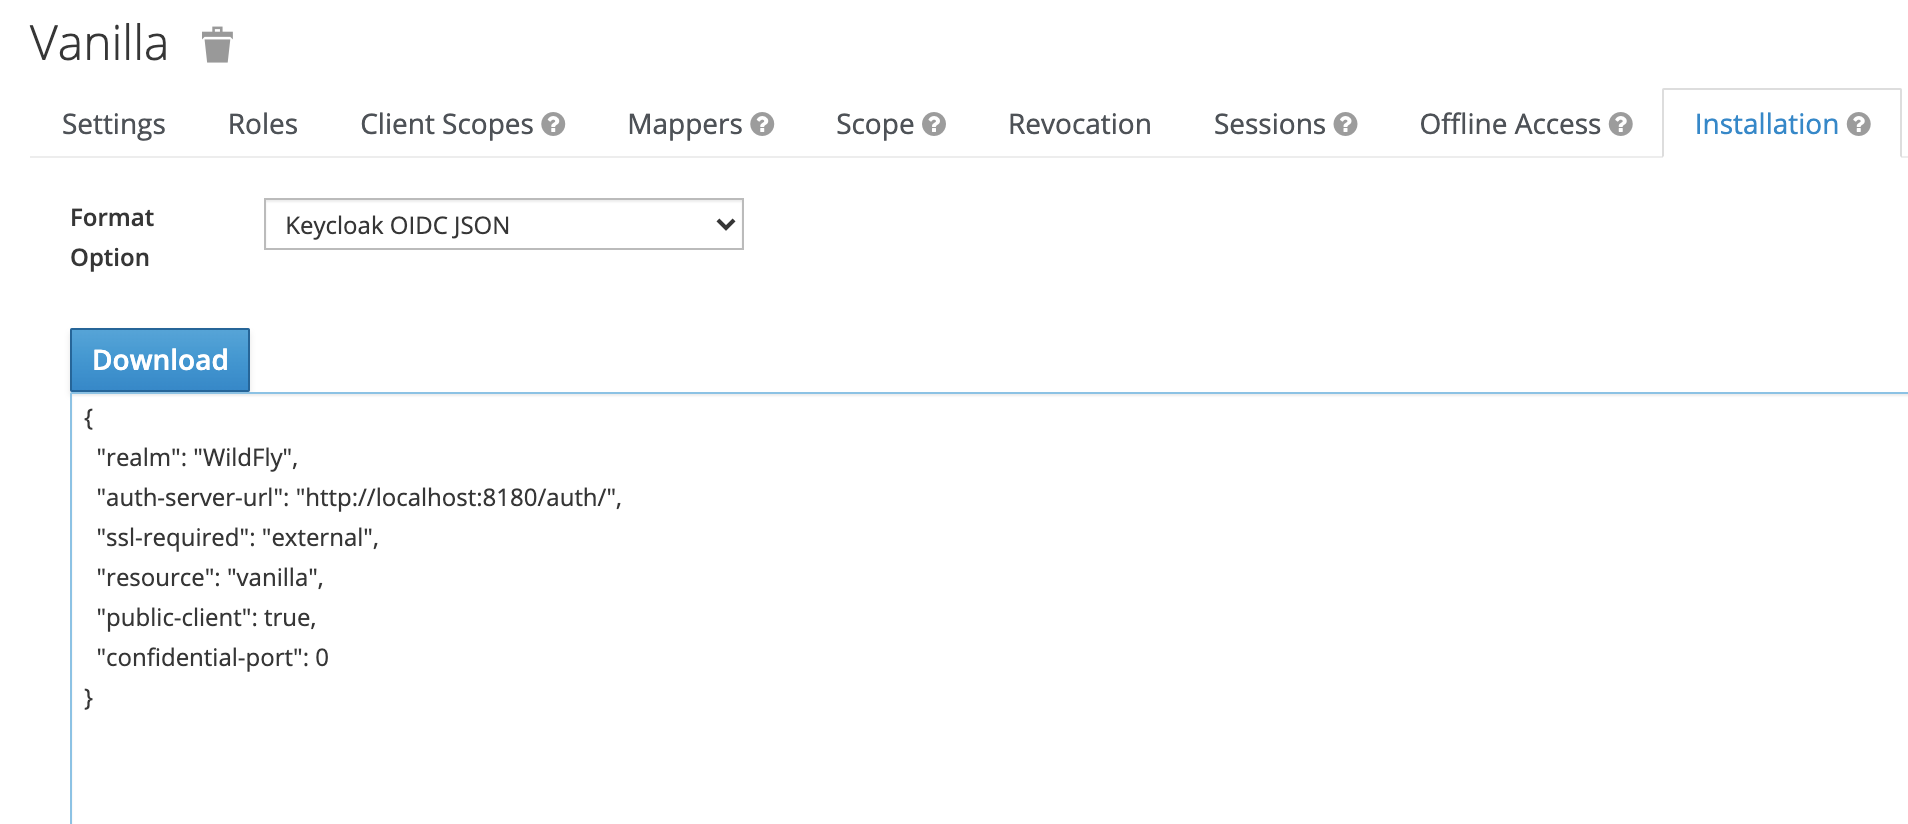The width and height of the screenshot is (1908, 824).
Task: Open the Revocation tab
Action: tap(1079, 124)
